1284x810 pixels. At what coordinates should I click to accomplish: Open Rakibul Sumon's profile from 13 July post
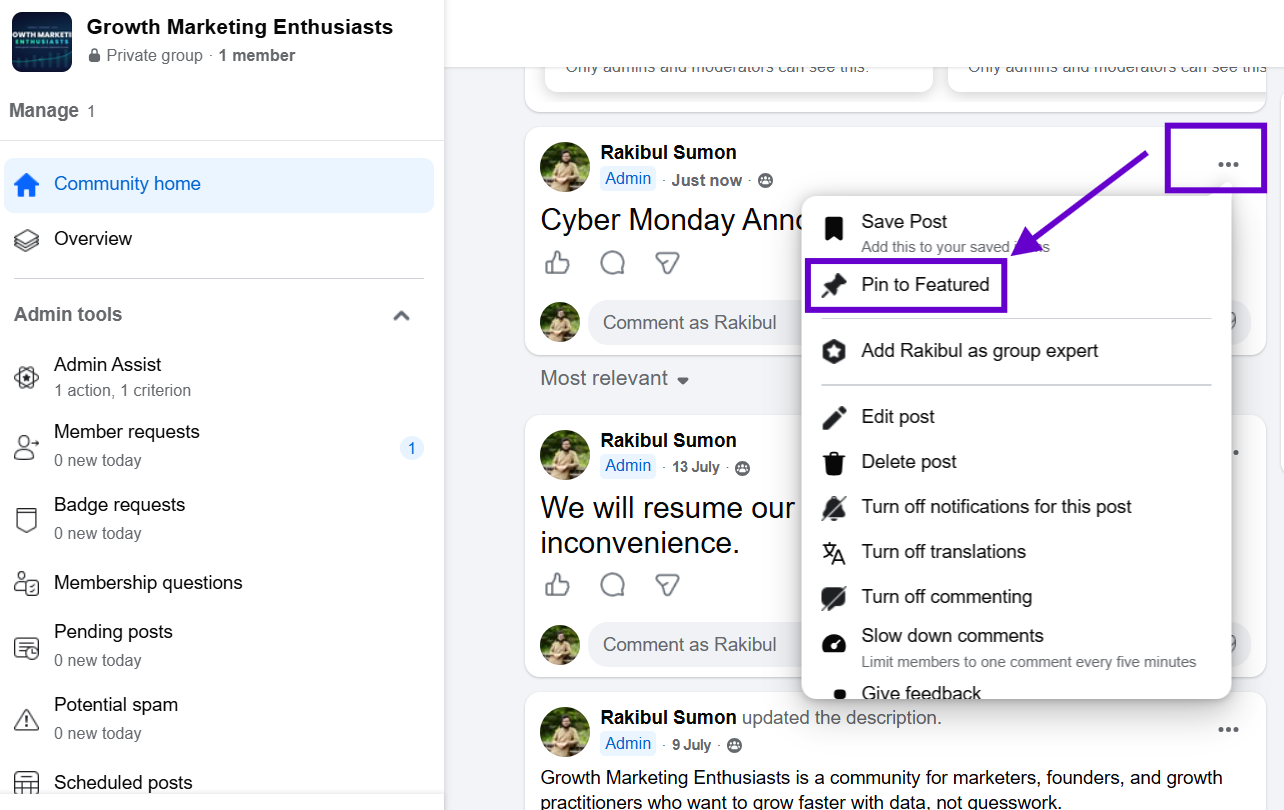(668, 441)
